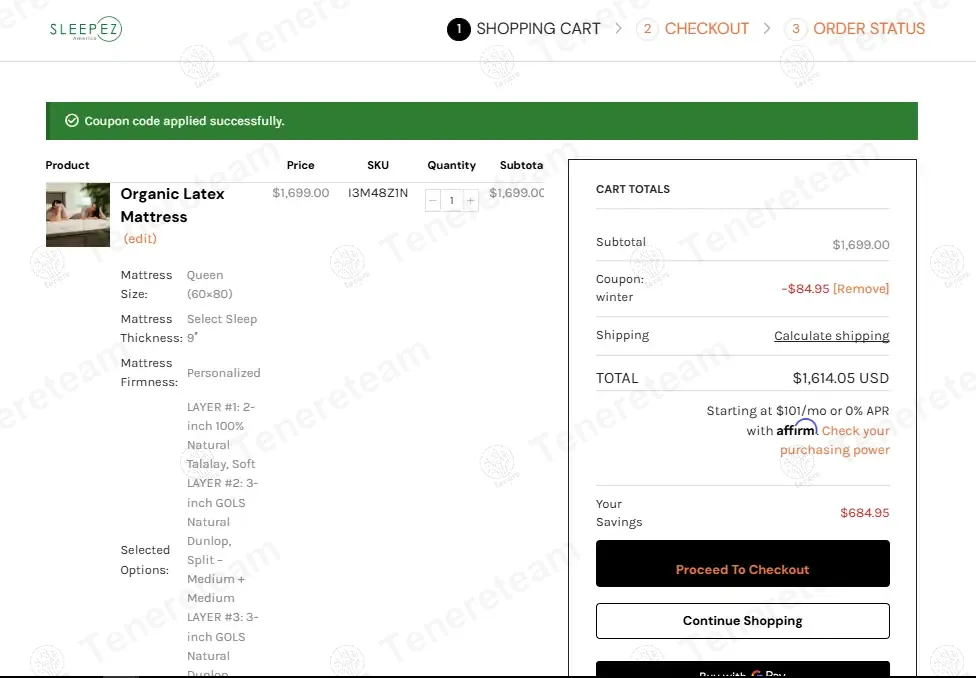Edit the mattress options
Image resolution: width=976 pixels, height=678 pixels.
[x=140, y=239]
